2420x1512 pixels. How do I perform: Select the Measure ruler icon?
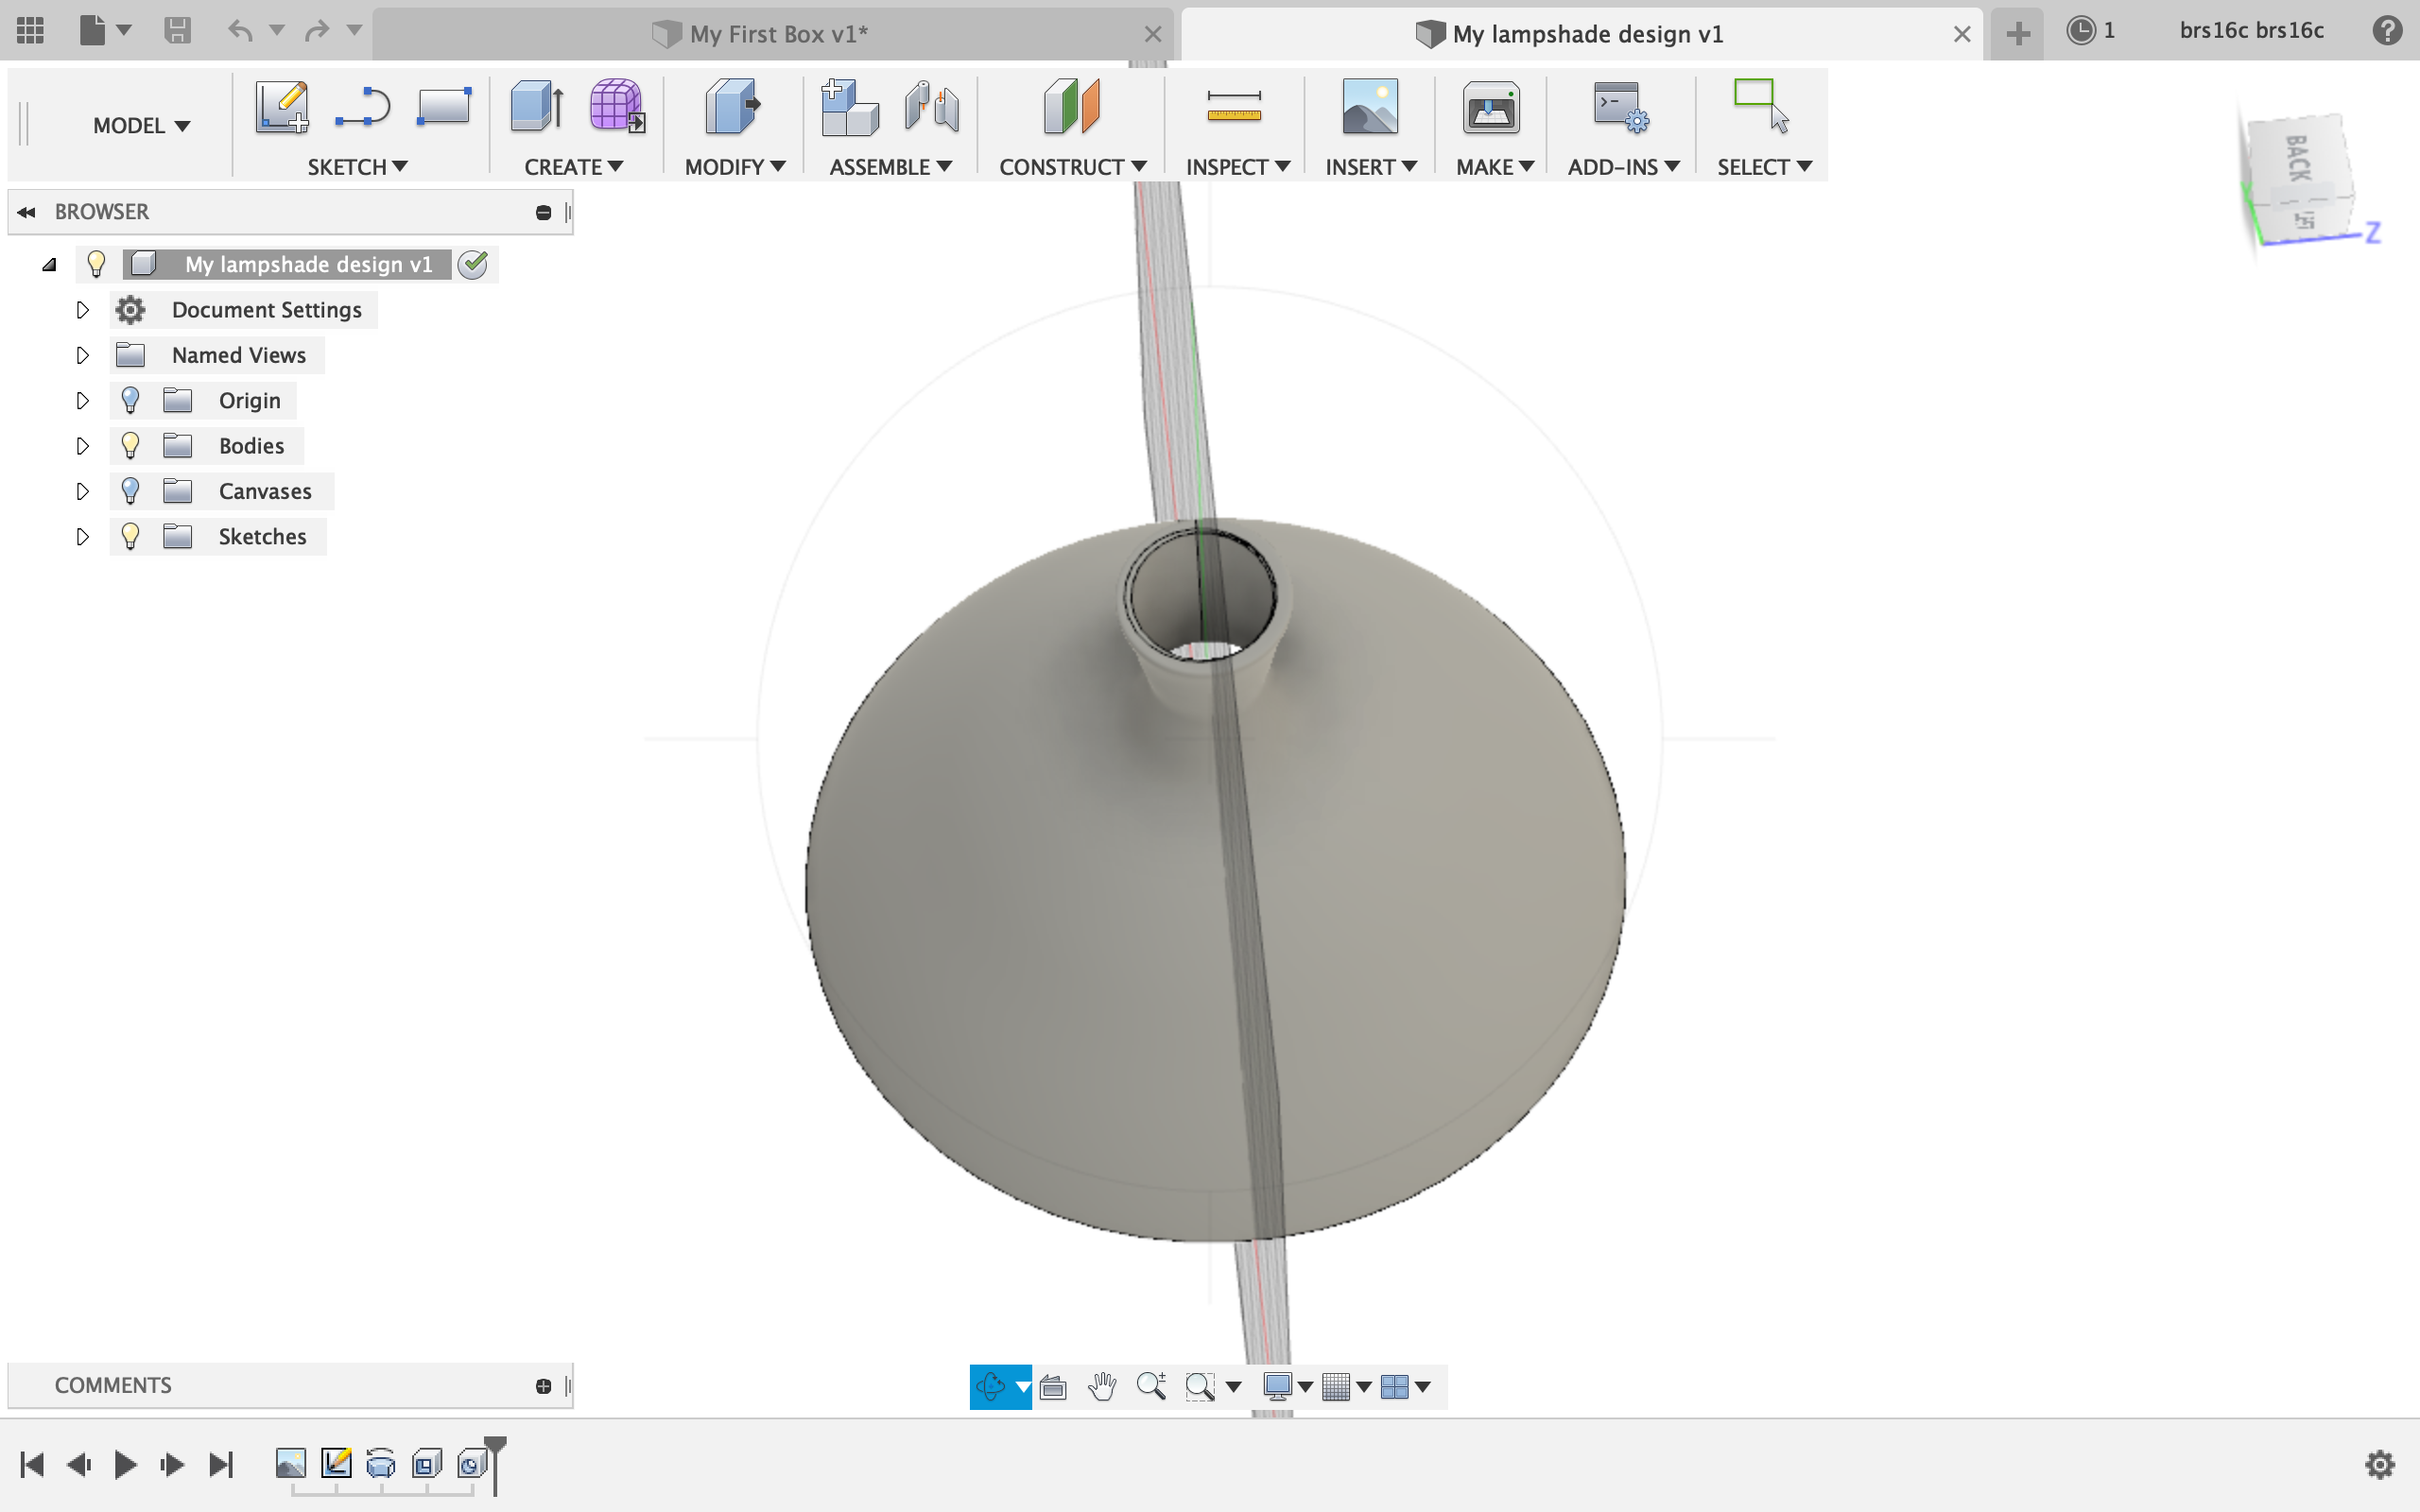point(1234,107)
